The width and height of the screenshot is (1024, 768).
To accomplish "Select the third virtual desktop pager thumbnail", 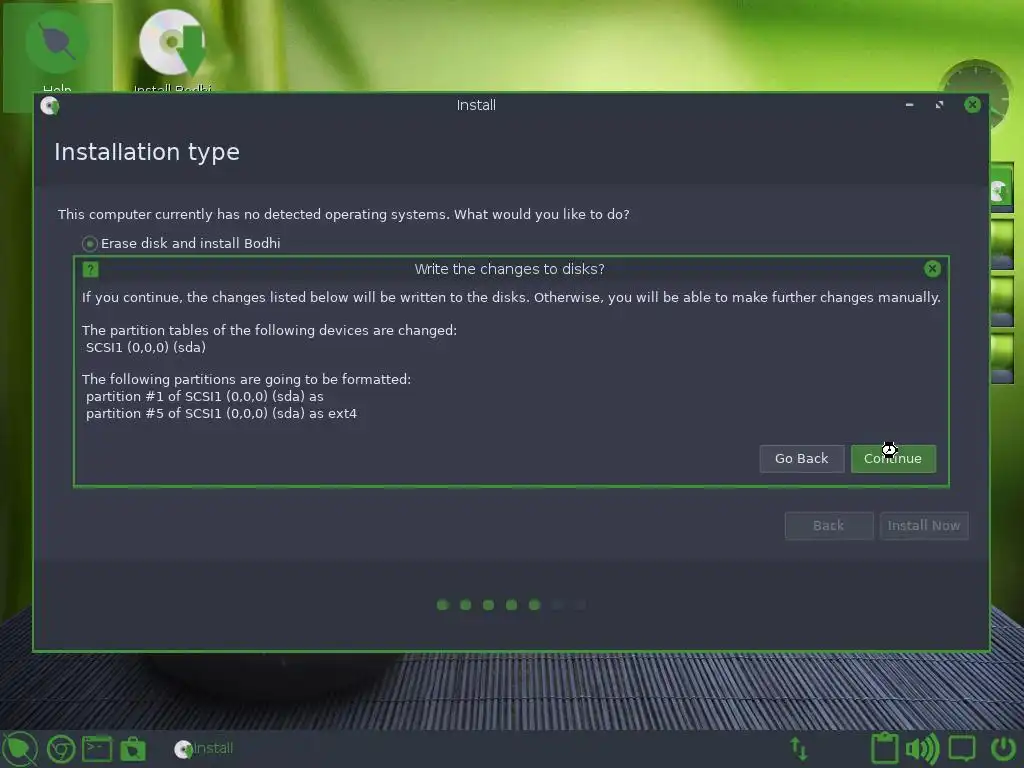I will click(1002, 300).
